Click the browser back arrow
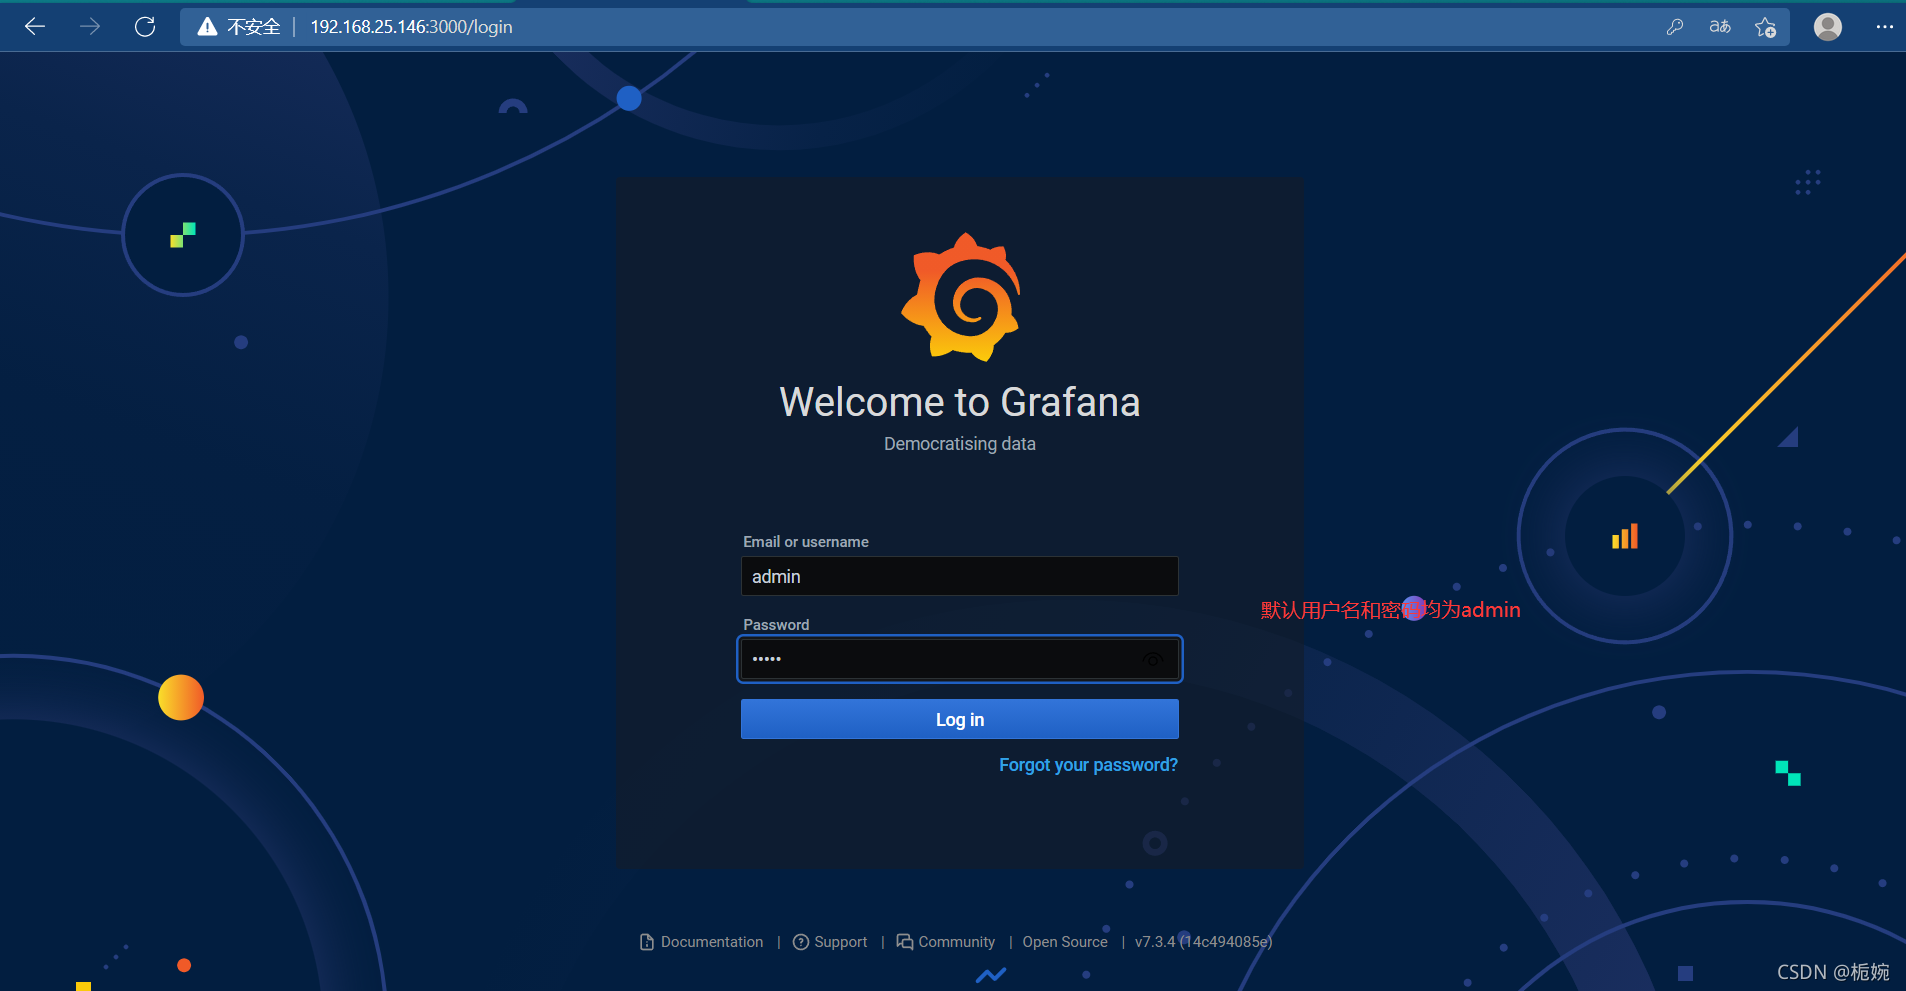1906x991 pixels. point(35,27)
